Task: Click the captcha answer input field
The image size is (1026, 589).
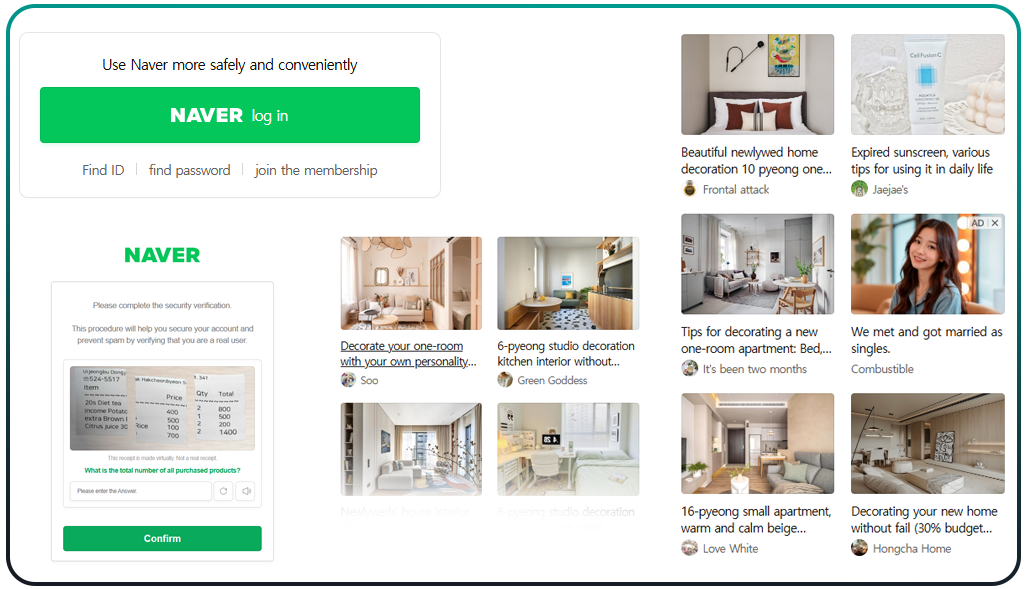Action: (141, 491)
